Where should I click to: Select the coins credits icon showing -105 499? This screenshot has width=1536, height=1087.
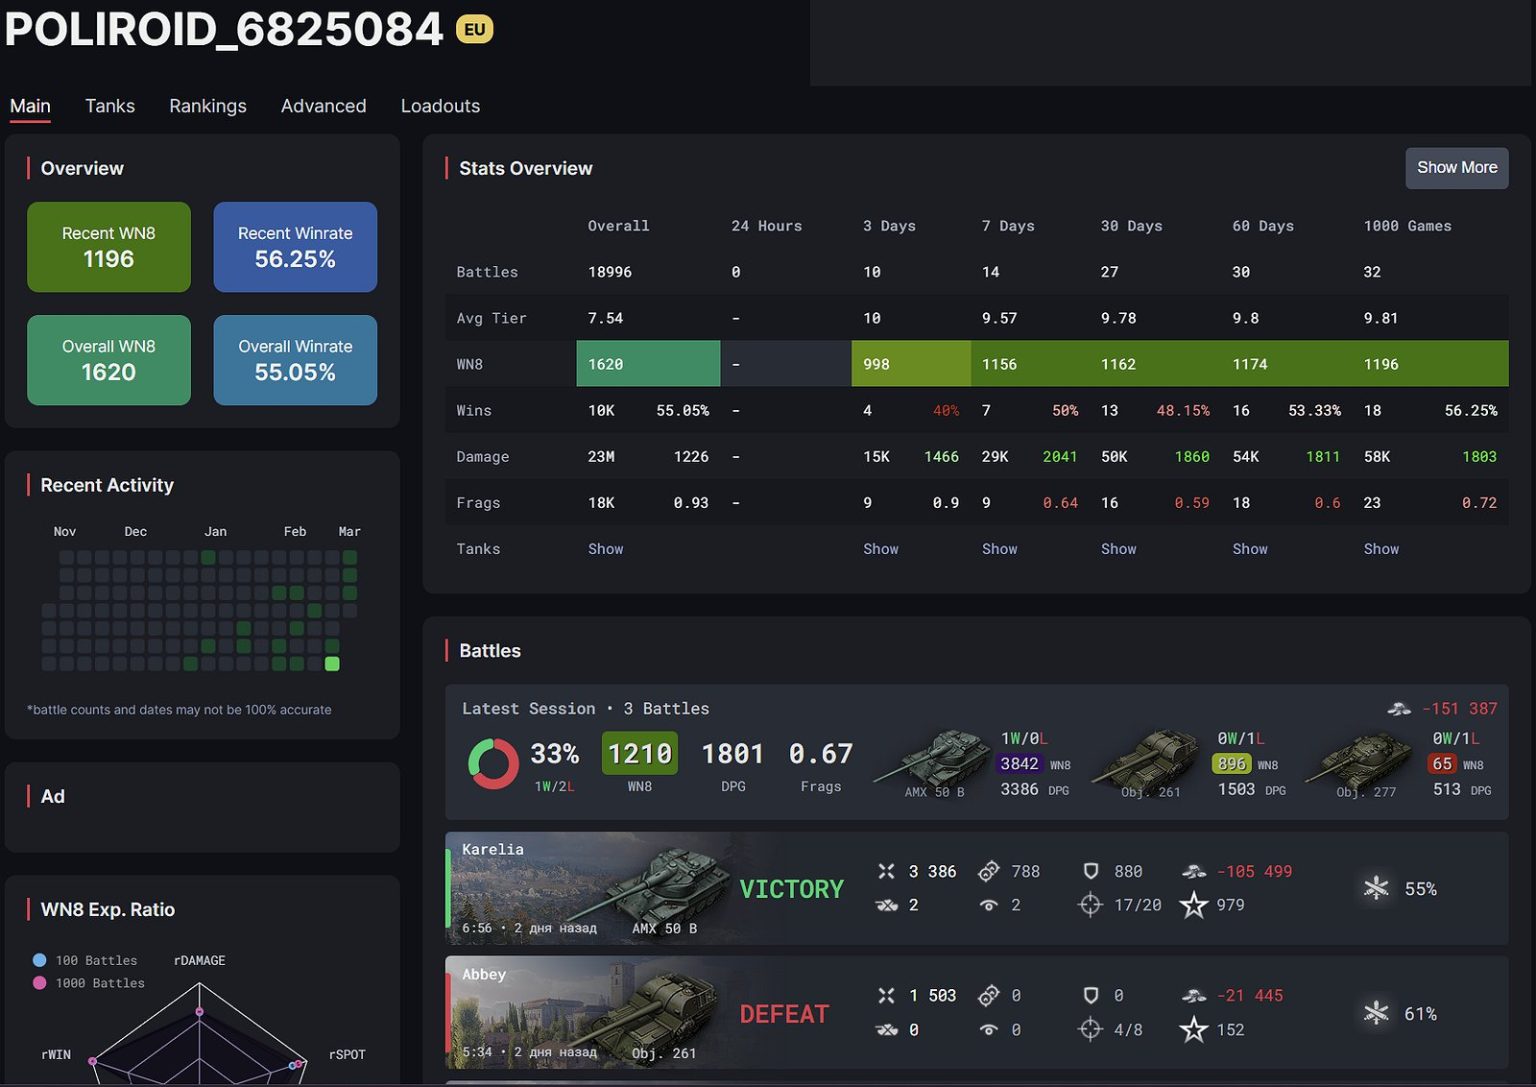click(x=1195, y=871)
